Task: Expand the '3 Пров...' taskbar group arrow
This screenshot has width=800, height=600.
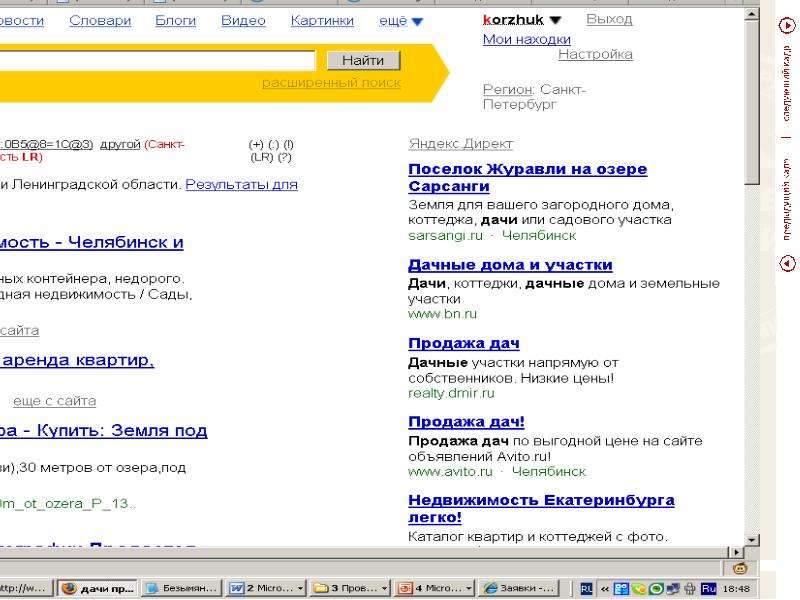Action: tap(384, 589)
